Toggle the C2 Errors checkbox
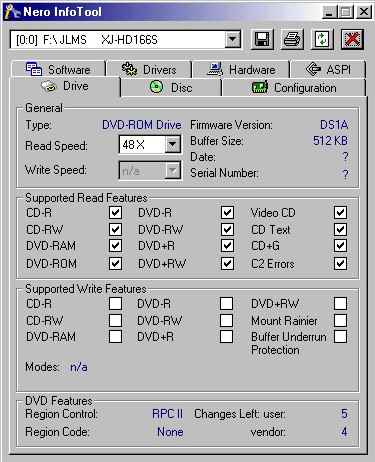Viewport: 375px width, 462px height. tap(340, 264)
